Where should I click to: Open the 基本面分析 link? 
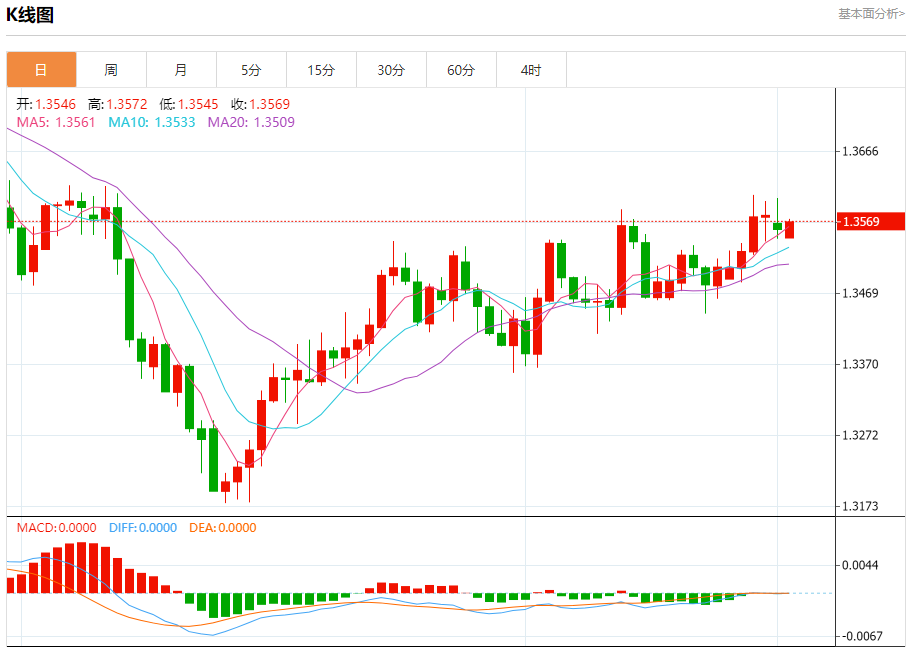coord(871,14)
